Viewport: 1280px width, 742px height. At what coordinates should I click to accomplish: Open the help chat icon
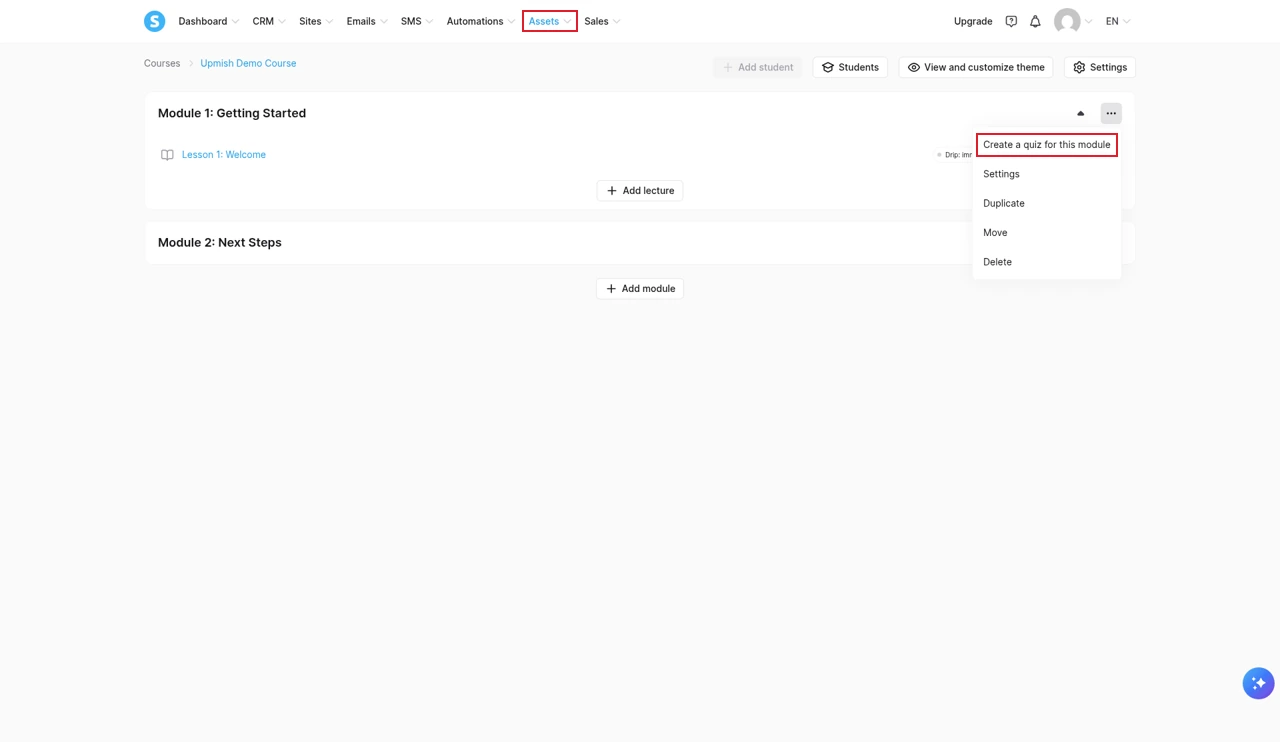1011,21
